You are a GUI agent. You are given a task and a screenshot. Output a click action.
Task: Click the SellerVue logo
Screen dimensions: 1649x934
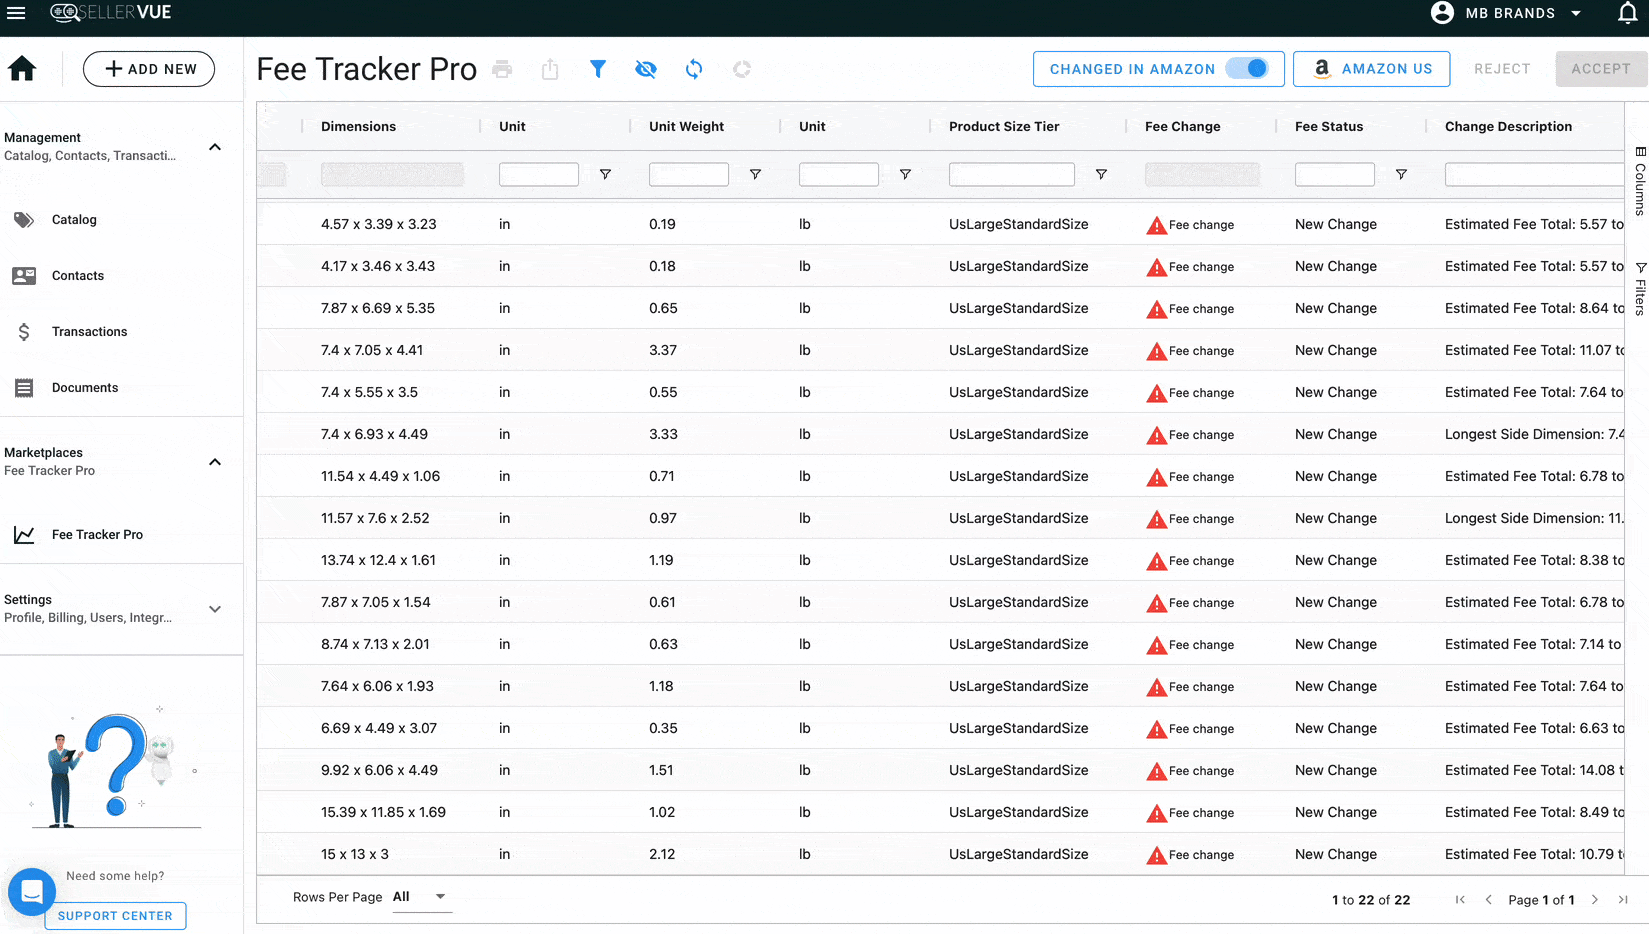pos(111,13)
